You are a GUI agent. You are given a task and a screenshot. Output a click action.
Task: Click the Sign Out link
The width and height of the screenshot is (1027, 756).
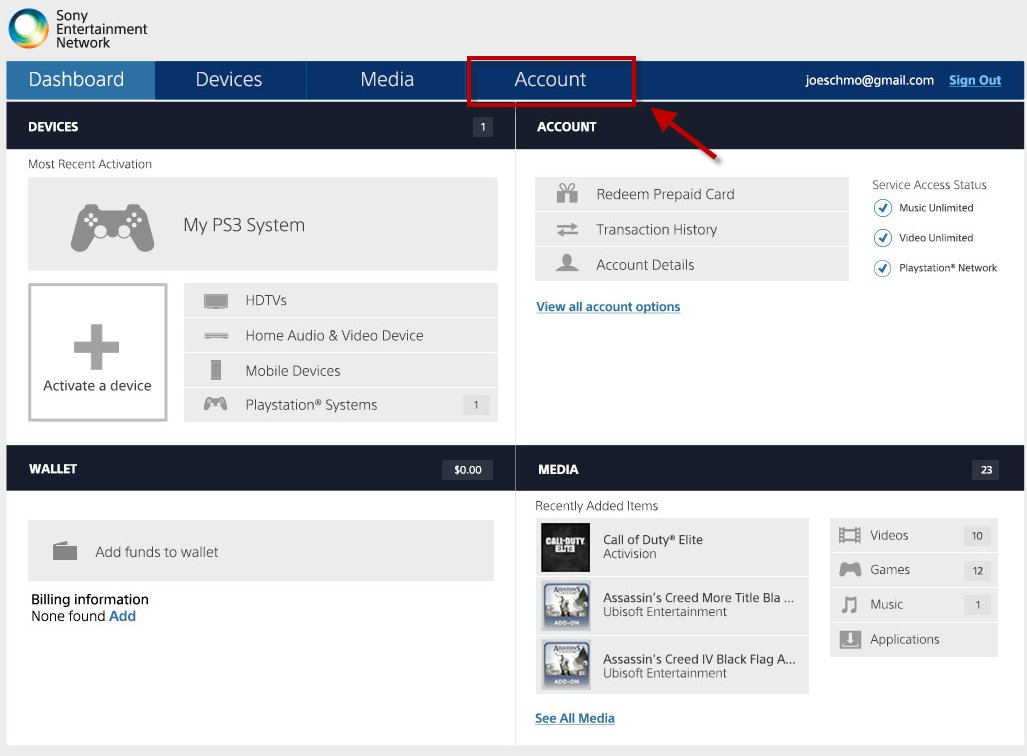[x=975, y=80]
